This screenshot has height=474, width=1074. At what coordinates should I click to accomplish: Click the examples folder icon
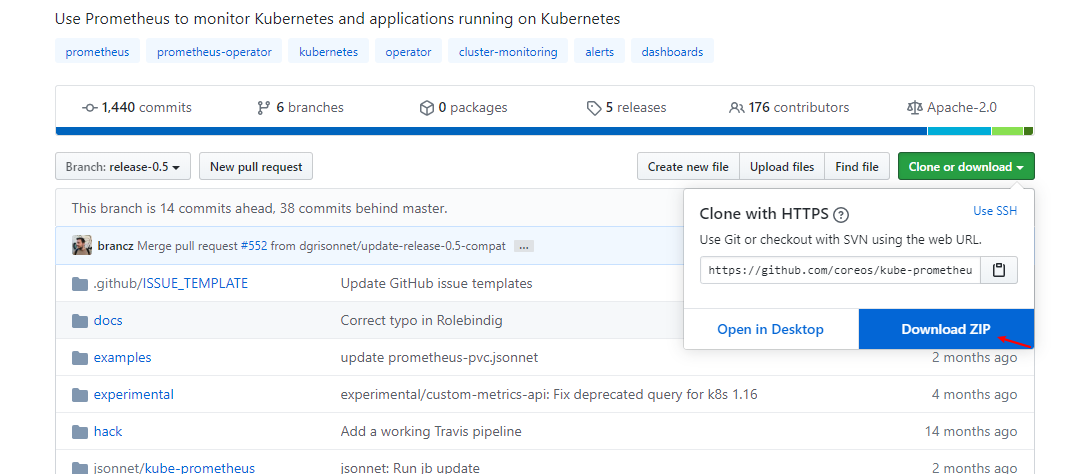point(80,358)
